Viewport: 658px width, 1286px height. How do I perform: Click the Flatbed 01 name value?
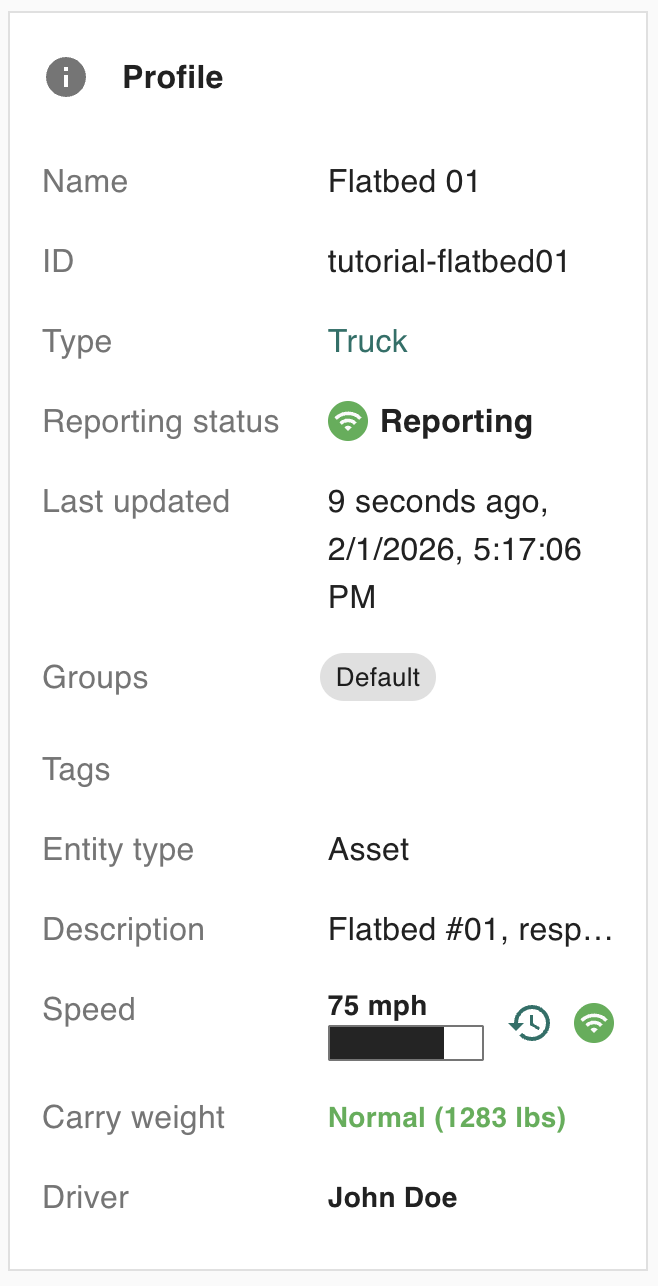click(404, 181)
